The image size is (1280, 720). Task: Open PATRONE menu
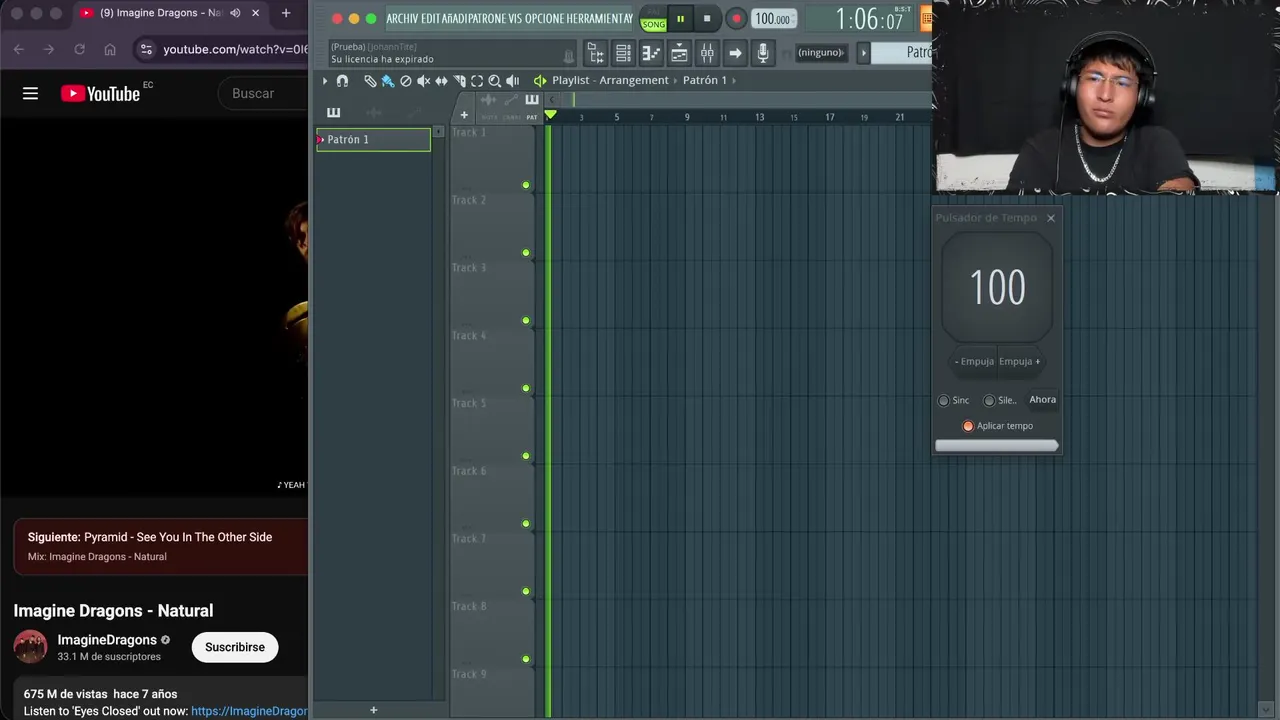[x=487, y=19]
